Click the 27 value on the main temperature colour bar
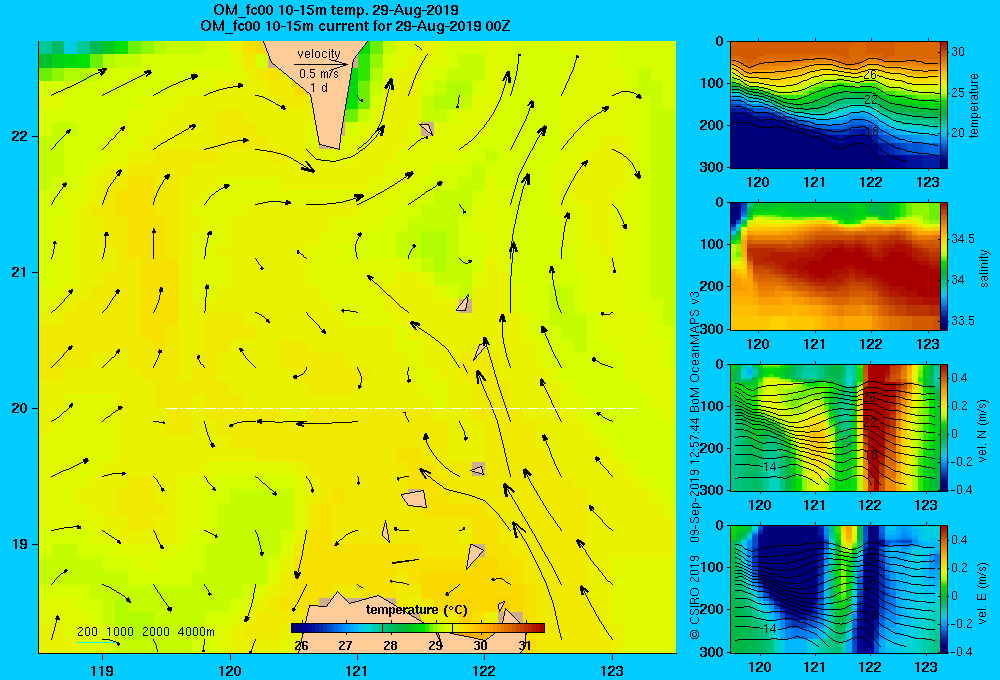Image resolution: width=1000 pixels, height=680 pixels. (x=345, y=646)
